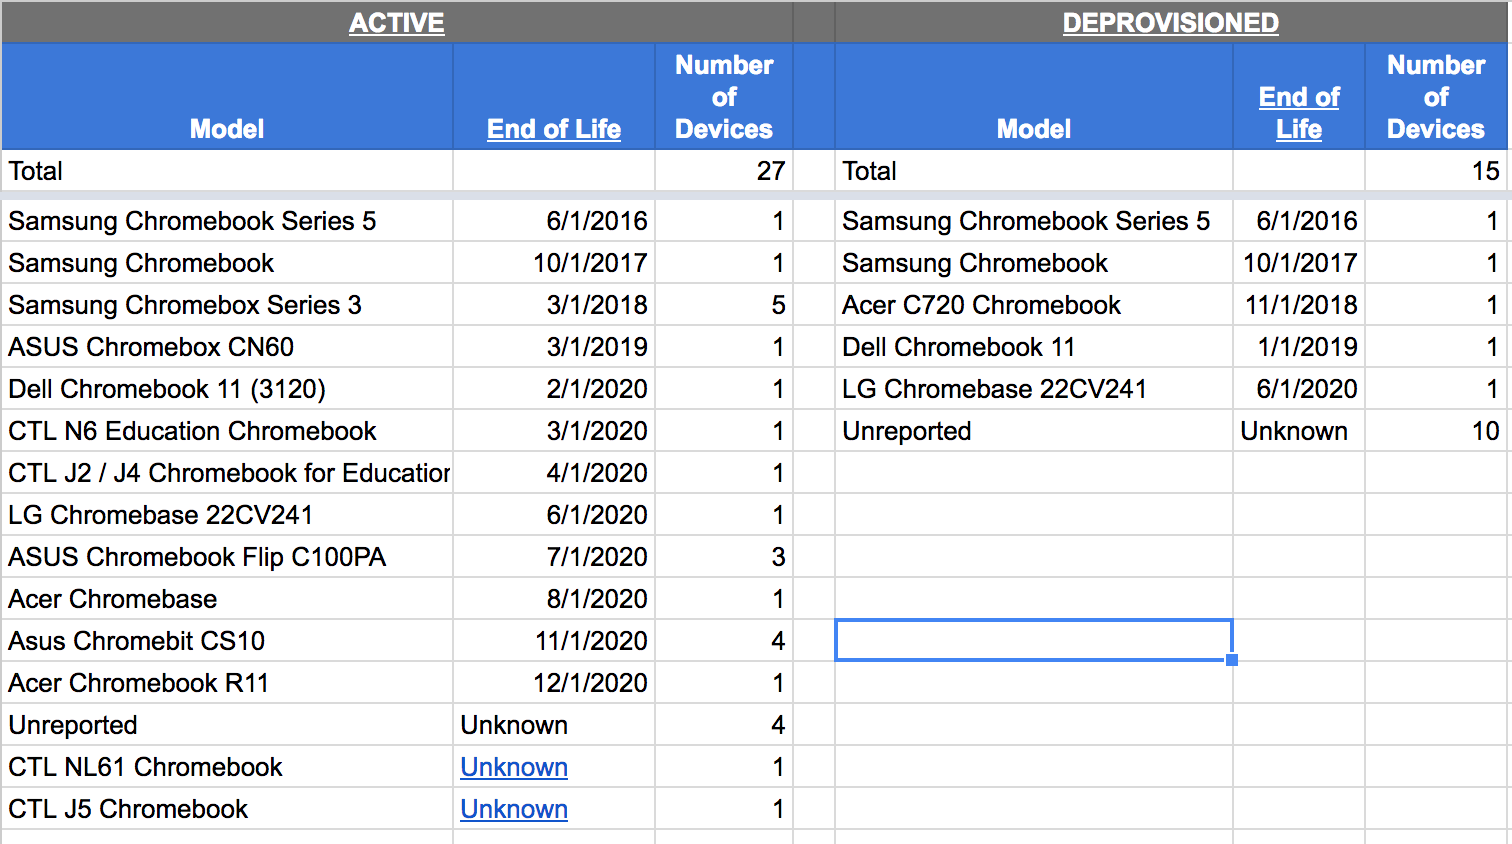
Task: Click Deprovisioned Number of Devices header
Action: click(1436, 97)
